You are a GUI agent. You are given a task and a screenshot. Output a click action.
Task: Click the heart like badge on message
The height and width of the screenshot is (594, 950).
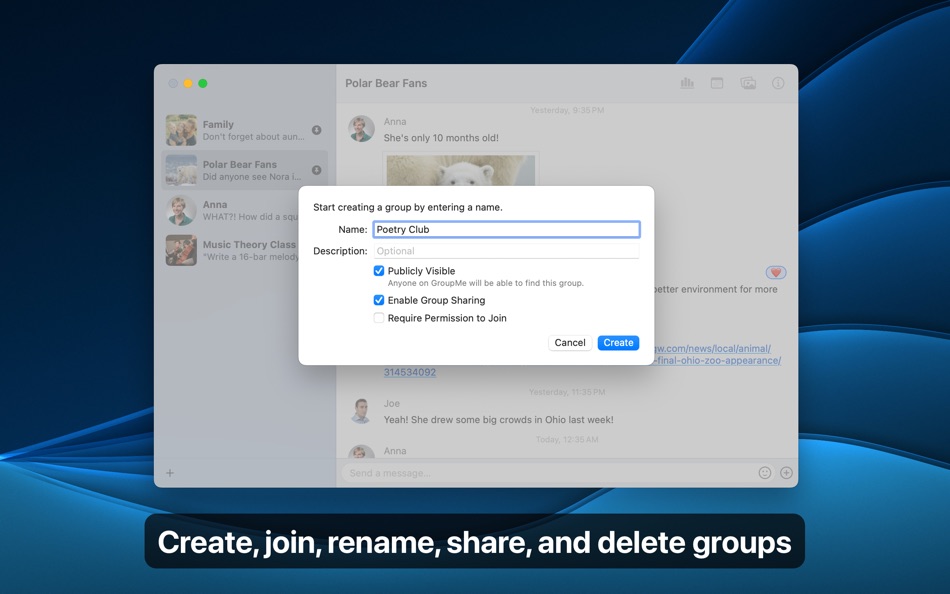pyautogui.click(x=776, y=272)
